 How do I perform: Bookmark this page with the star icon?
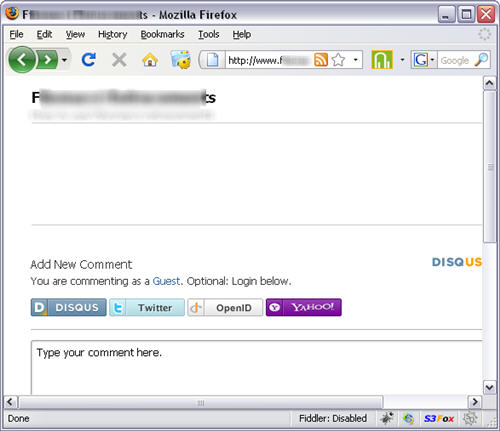click(338, 60)
